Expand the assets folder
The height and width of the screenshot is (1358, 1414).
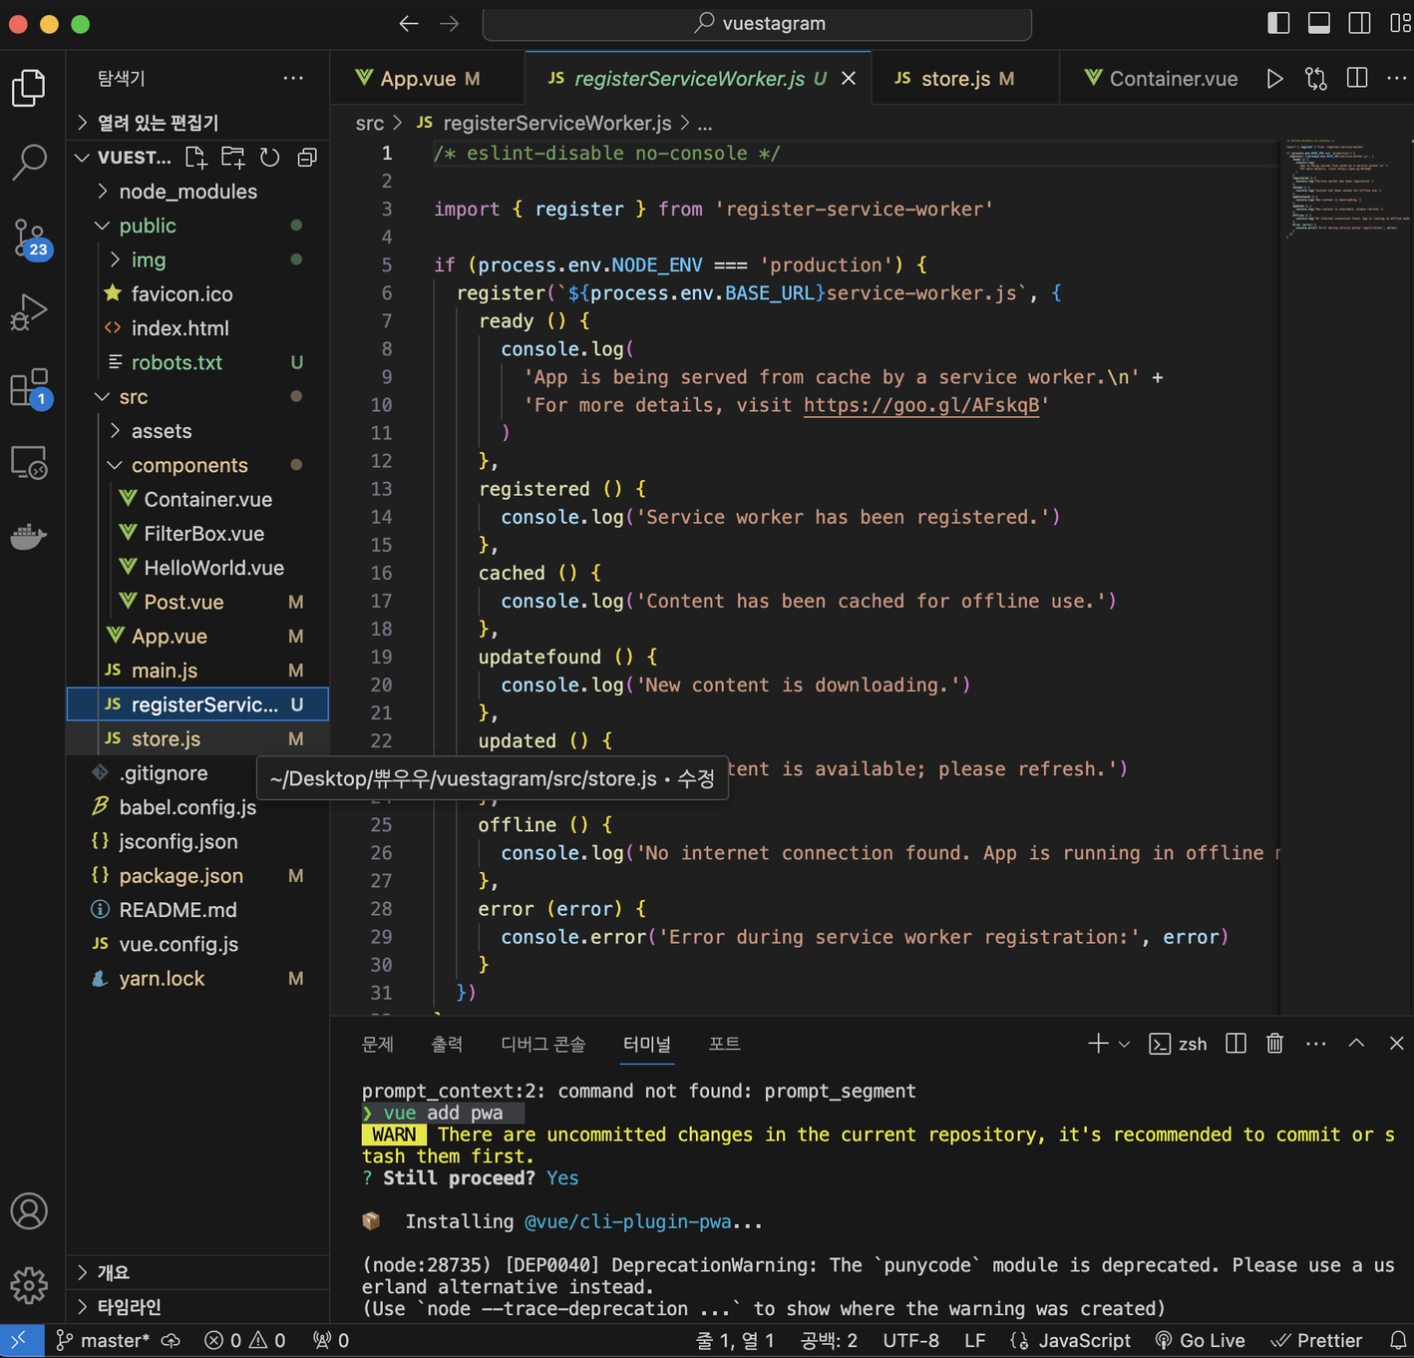point(161,430)
